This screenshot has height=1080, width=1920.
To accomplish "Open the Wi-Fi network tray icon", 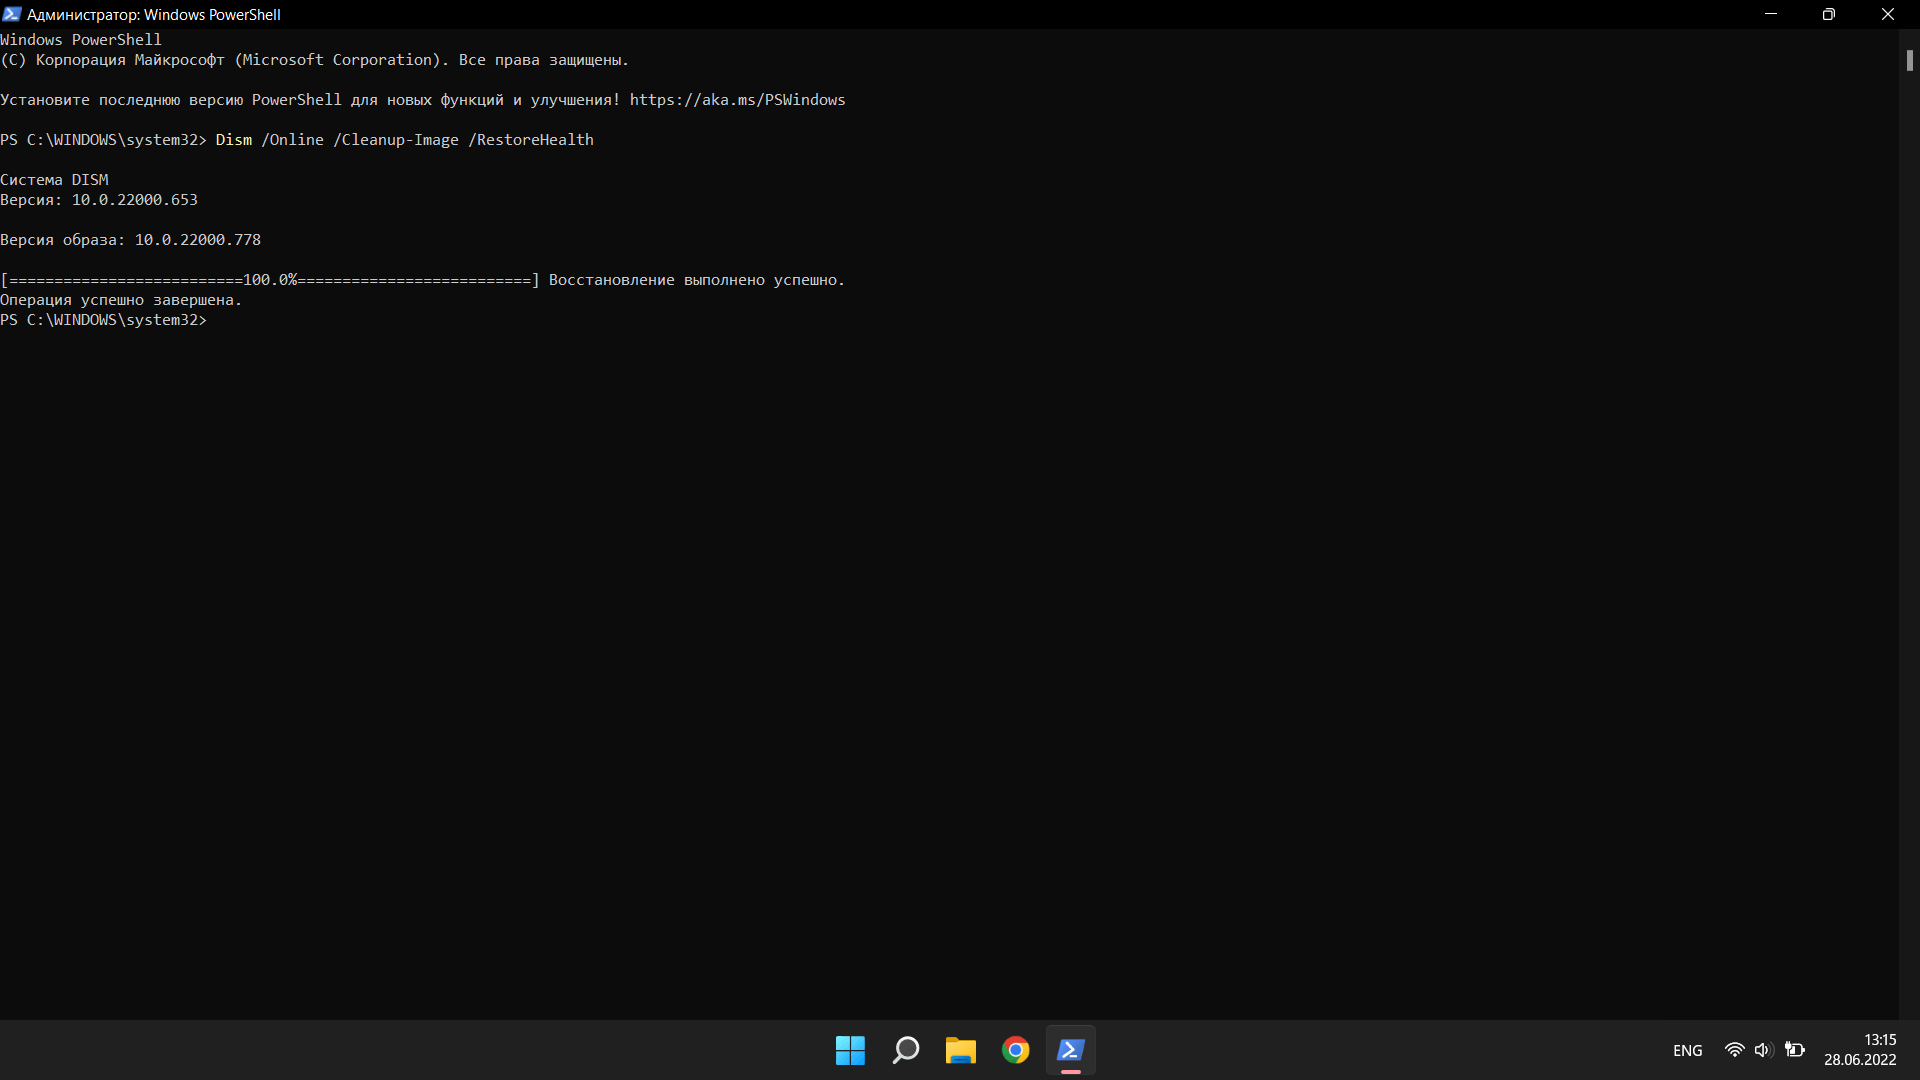I will pos(1734,1050).
